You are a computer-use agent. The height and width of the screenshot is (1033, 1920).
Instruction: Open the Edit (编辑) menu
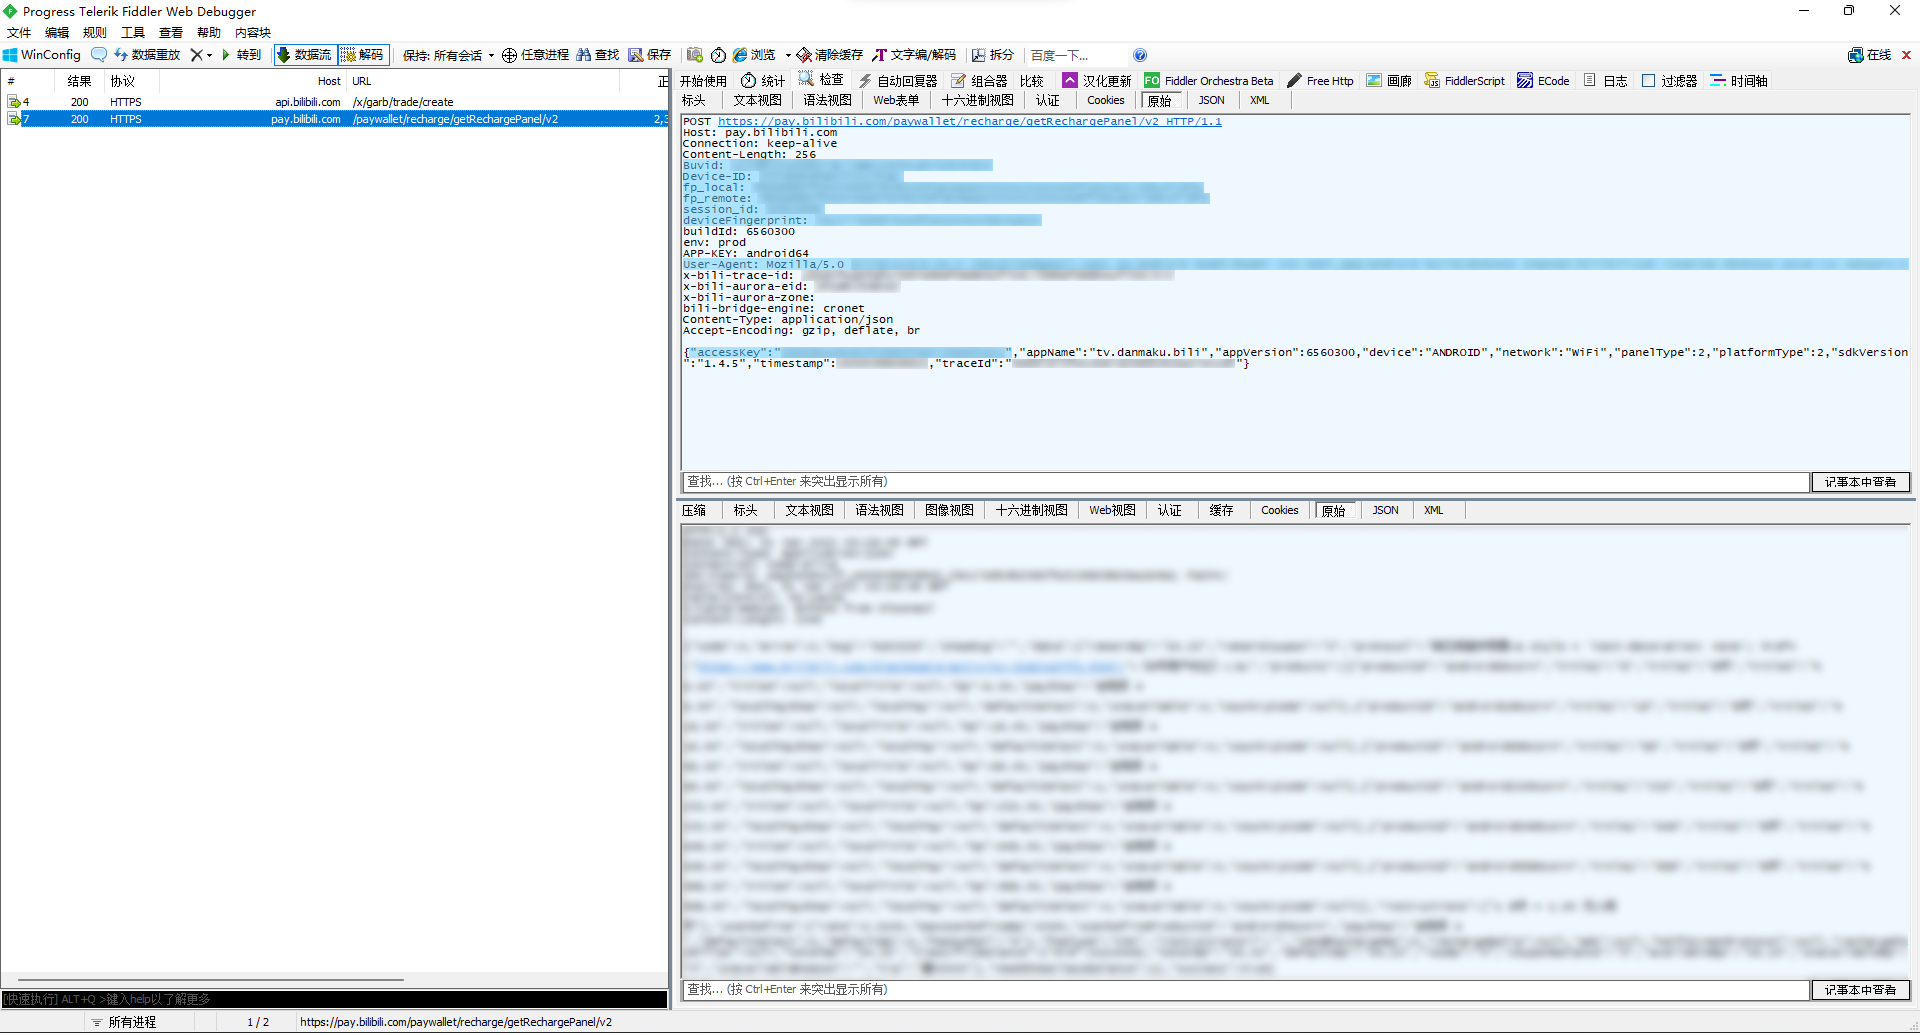tap(57, 33)
